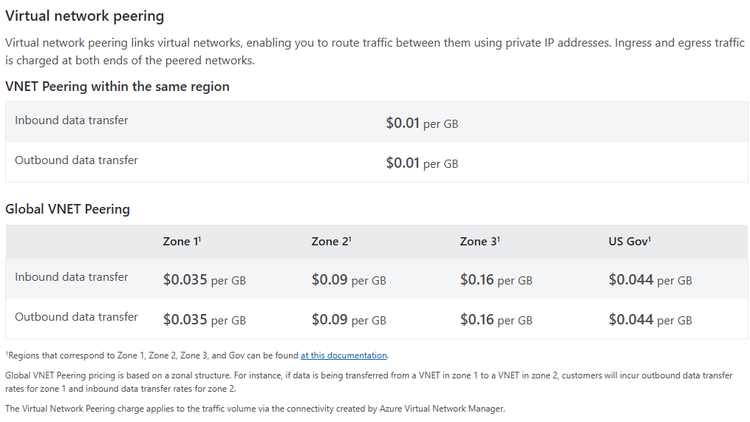This screenshot has height=422, width=750.
Task: Click the Zone 1 column header
Action: coord(182,241)
